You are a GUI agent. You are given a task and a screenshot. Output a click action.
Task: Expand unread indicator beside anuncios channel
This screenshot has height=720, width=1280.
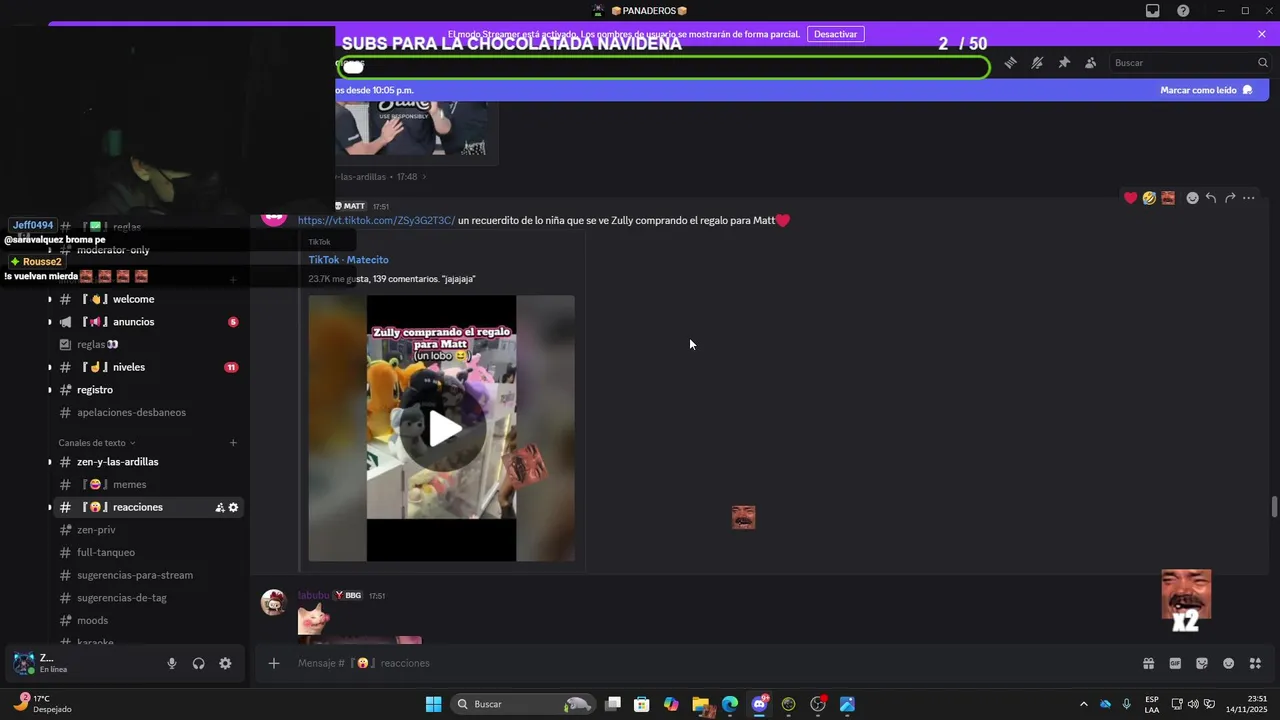click(50, 322)
